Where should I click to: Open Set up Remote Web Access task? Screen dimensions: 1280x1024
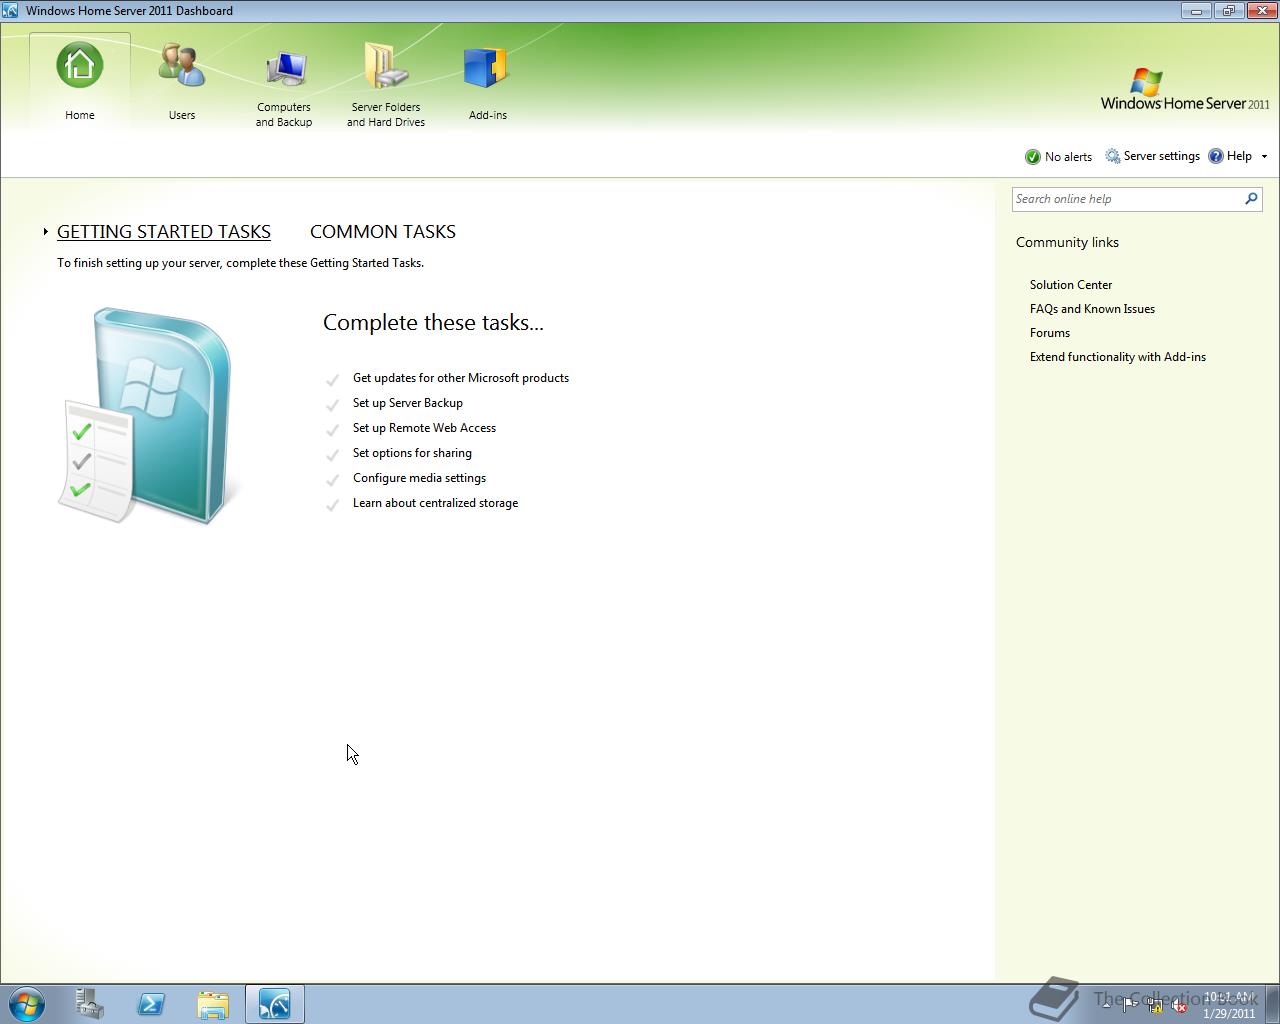click(x=424, y=428)
